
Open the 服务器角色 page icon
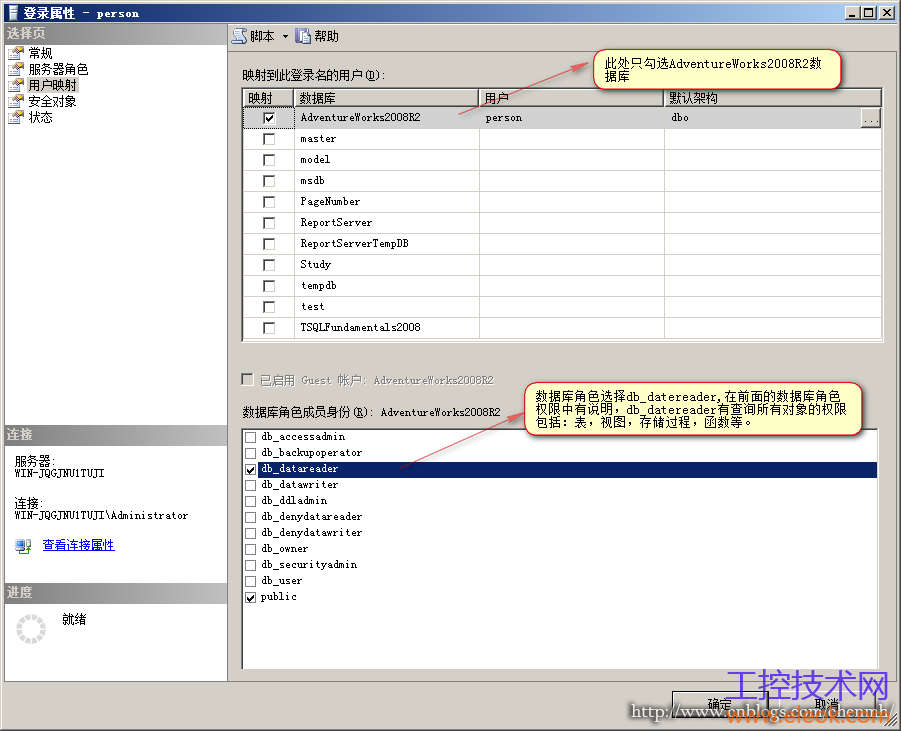16,70
